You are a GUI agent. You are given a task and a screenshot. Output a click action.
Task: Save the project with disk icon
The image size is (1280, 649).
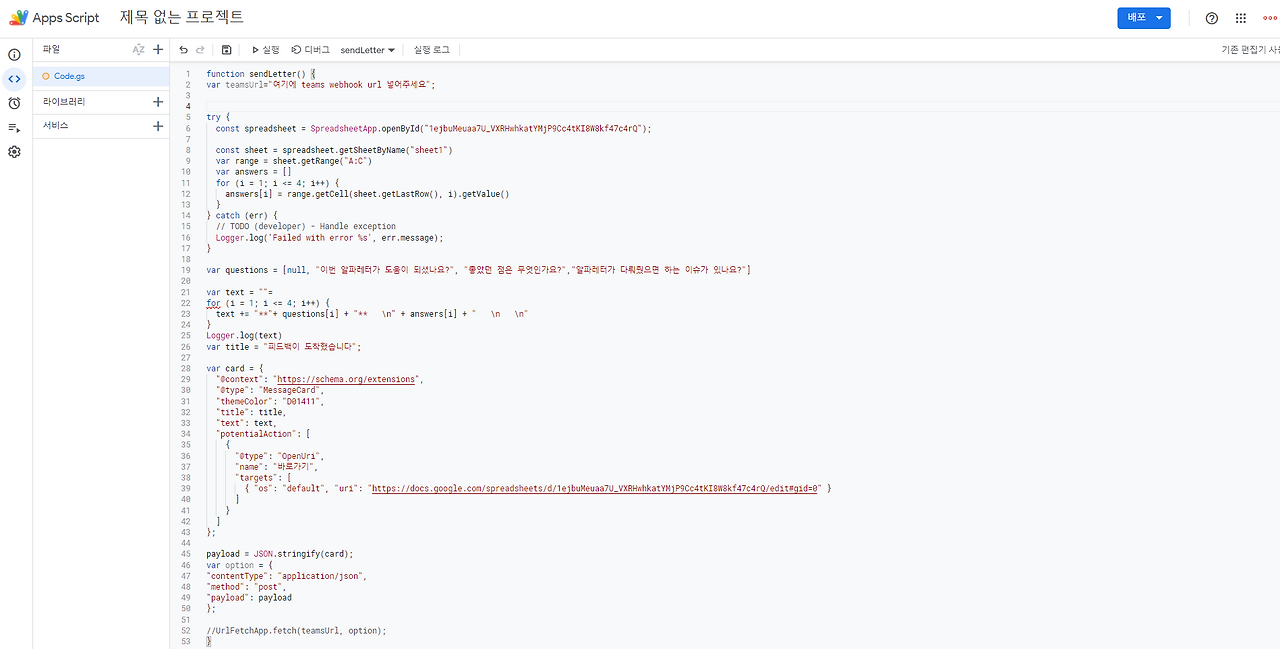coord(227,49)
